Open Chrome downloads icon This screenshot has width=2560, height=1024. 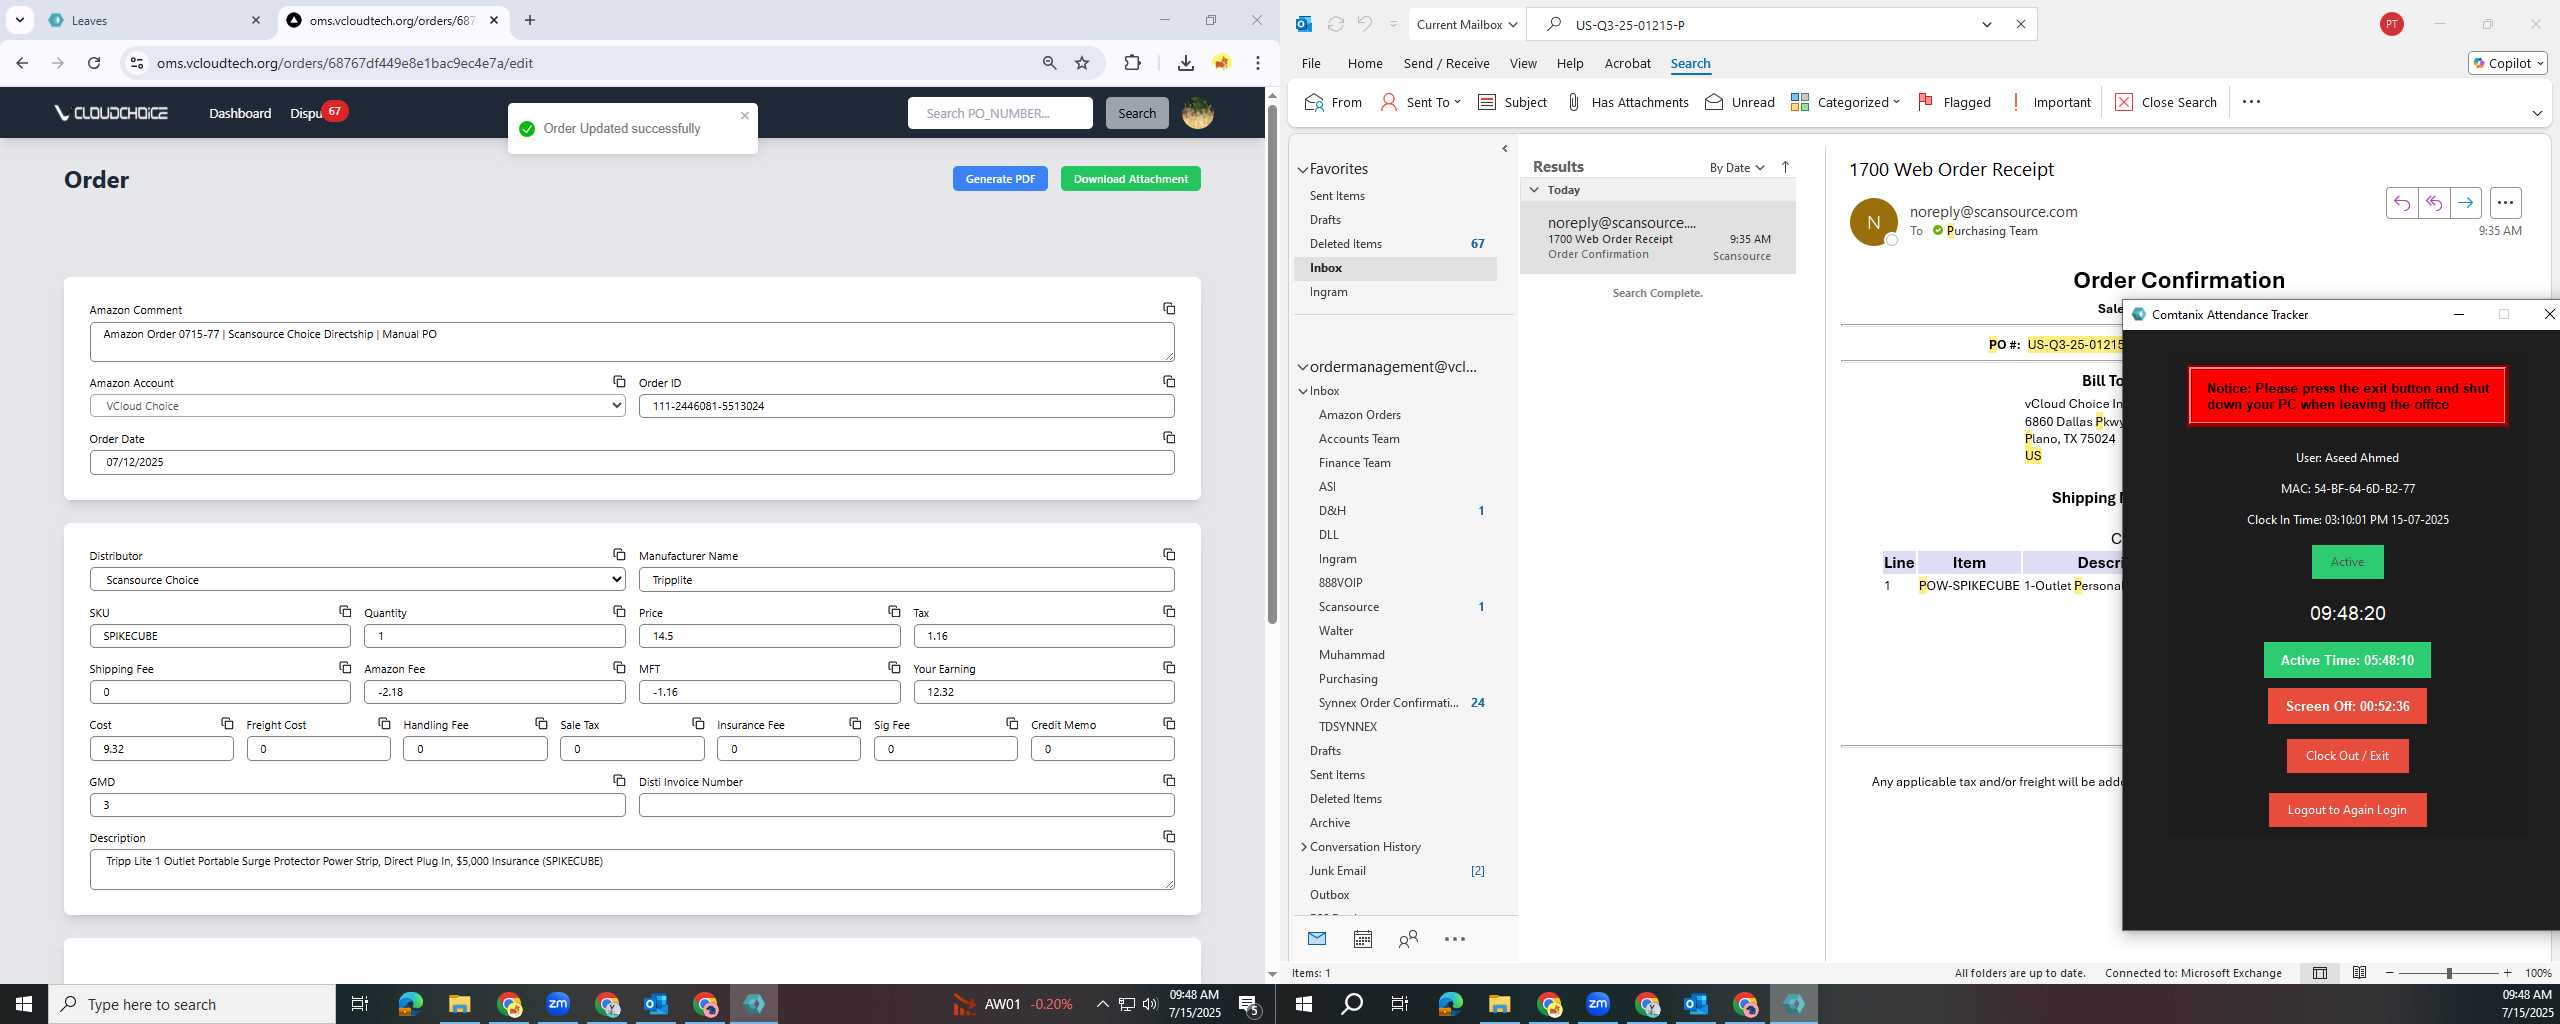(1185, 63)
